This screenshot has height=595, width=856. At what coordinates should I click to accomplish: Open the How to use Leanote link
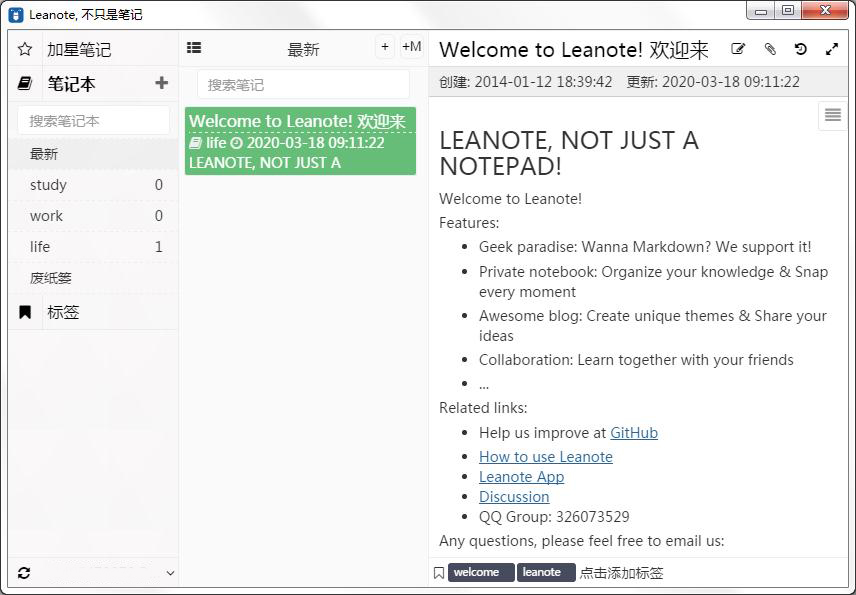coord(545,457)
